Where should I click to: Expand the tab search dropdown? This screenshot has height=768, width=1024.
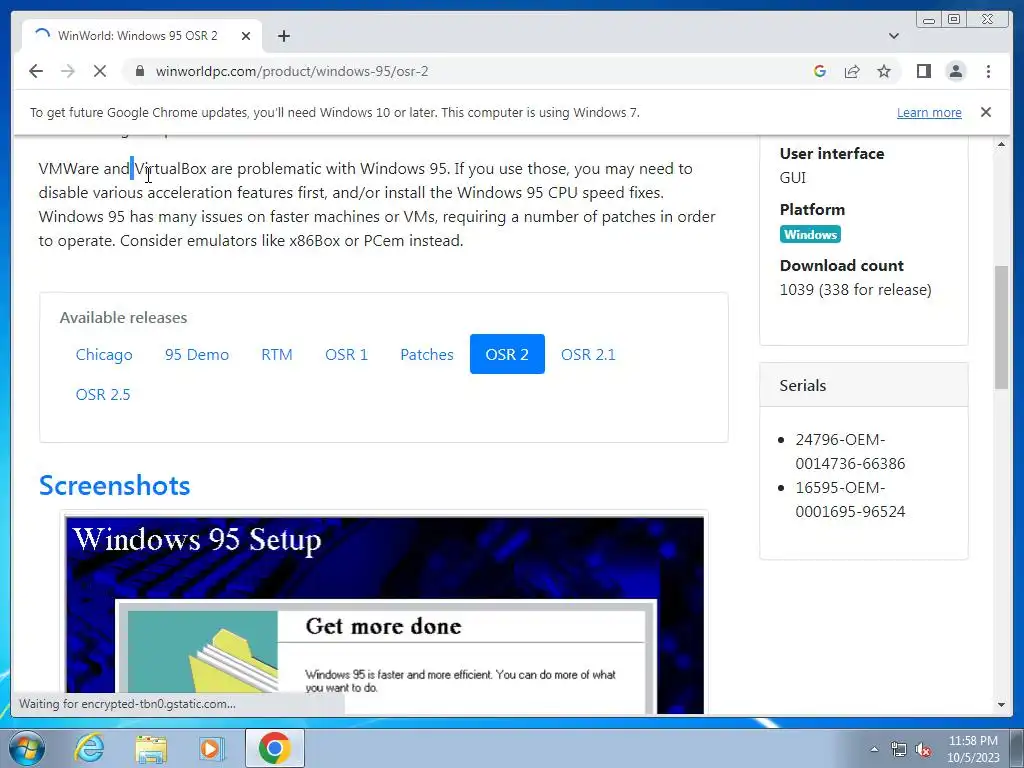coord(893,36)
